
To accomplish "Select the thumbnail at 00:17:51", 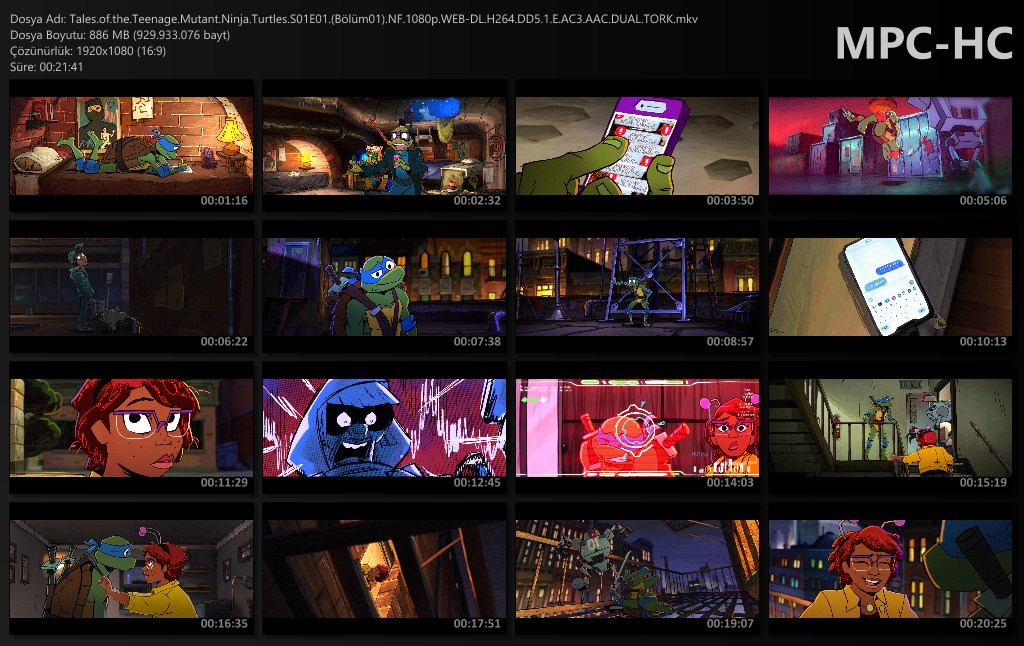I will (384, 569).
